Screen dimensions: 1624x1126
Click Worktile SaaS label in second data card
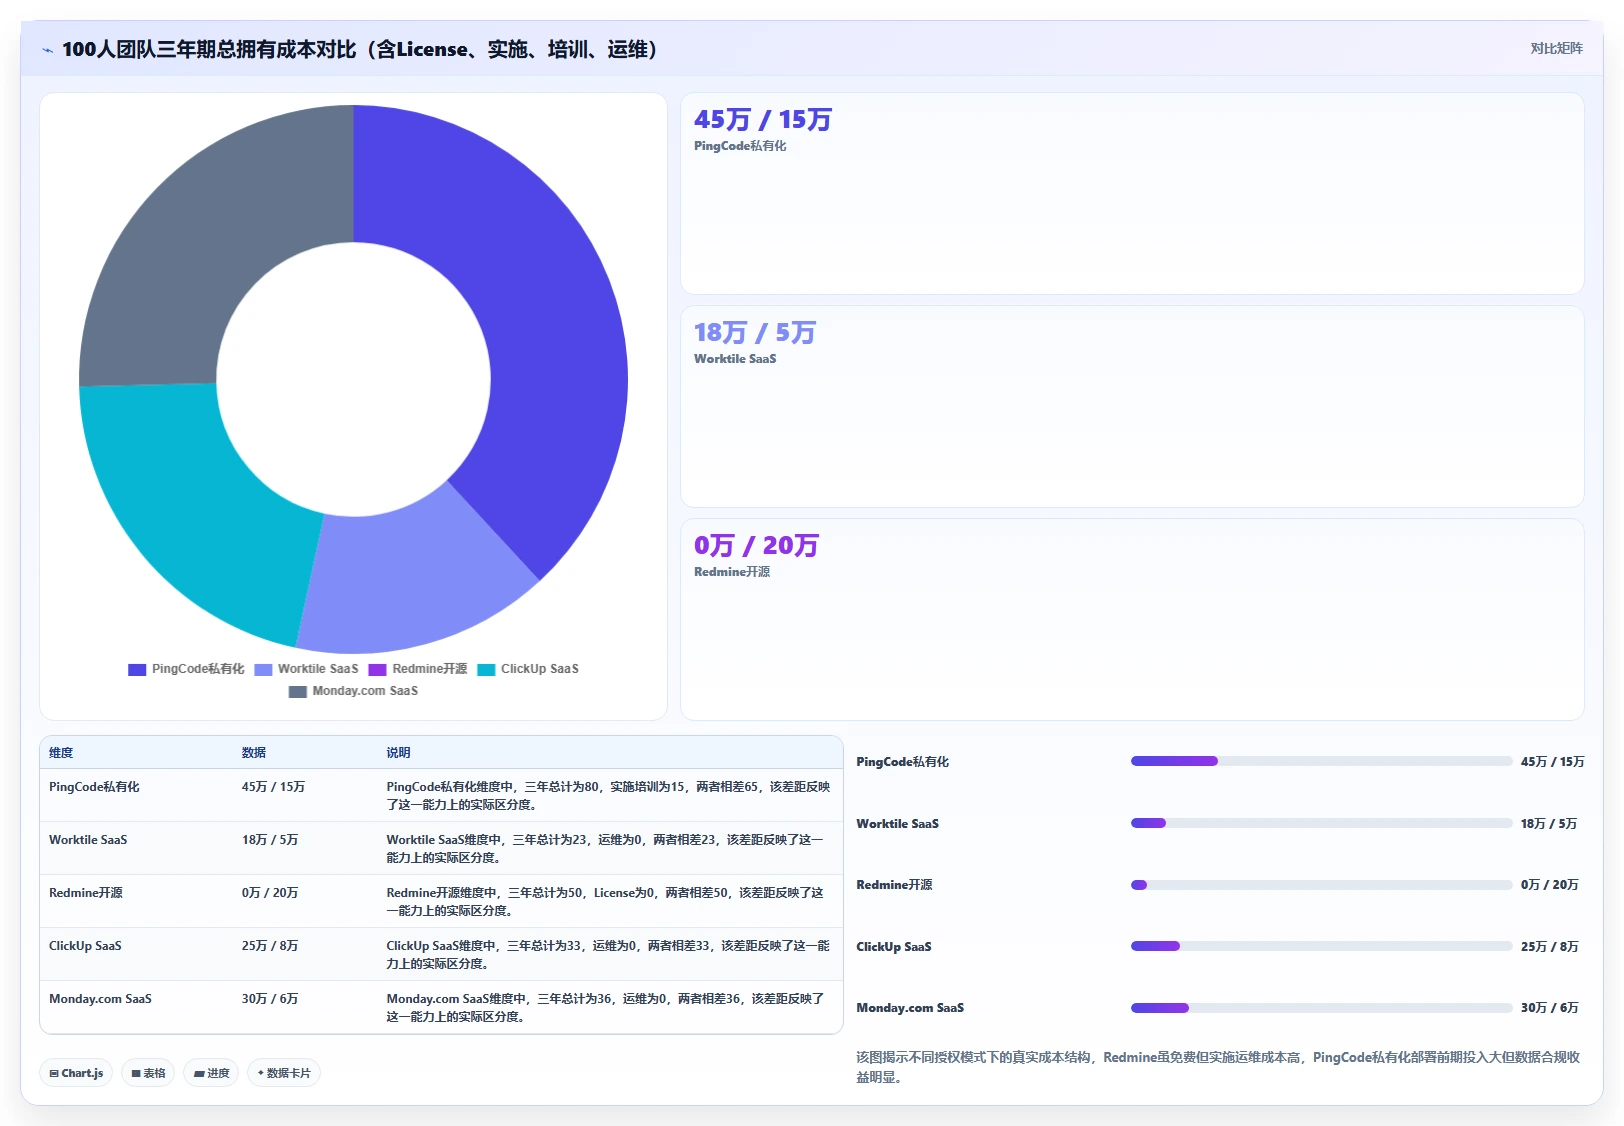(x=735, y=359)
